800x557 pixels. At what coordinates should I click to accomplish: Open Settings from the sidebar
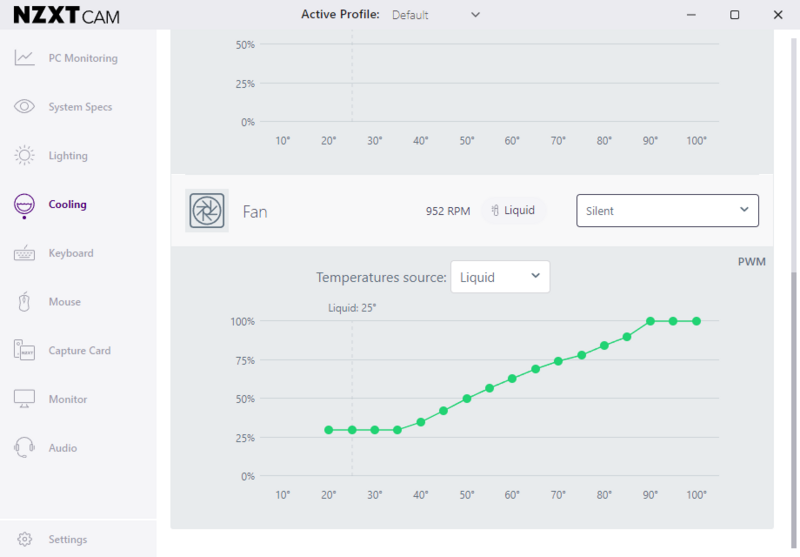[67, 540]
